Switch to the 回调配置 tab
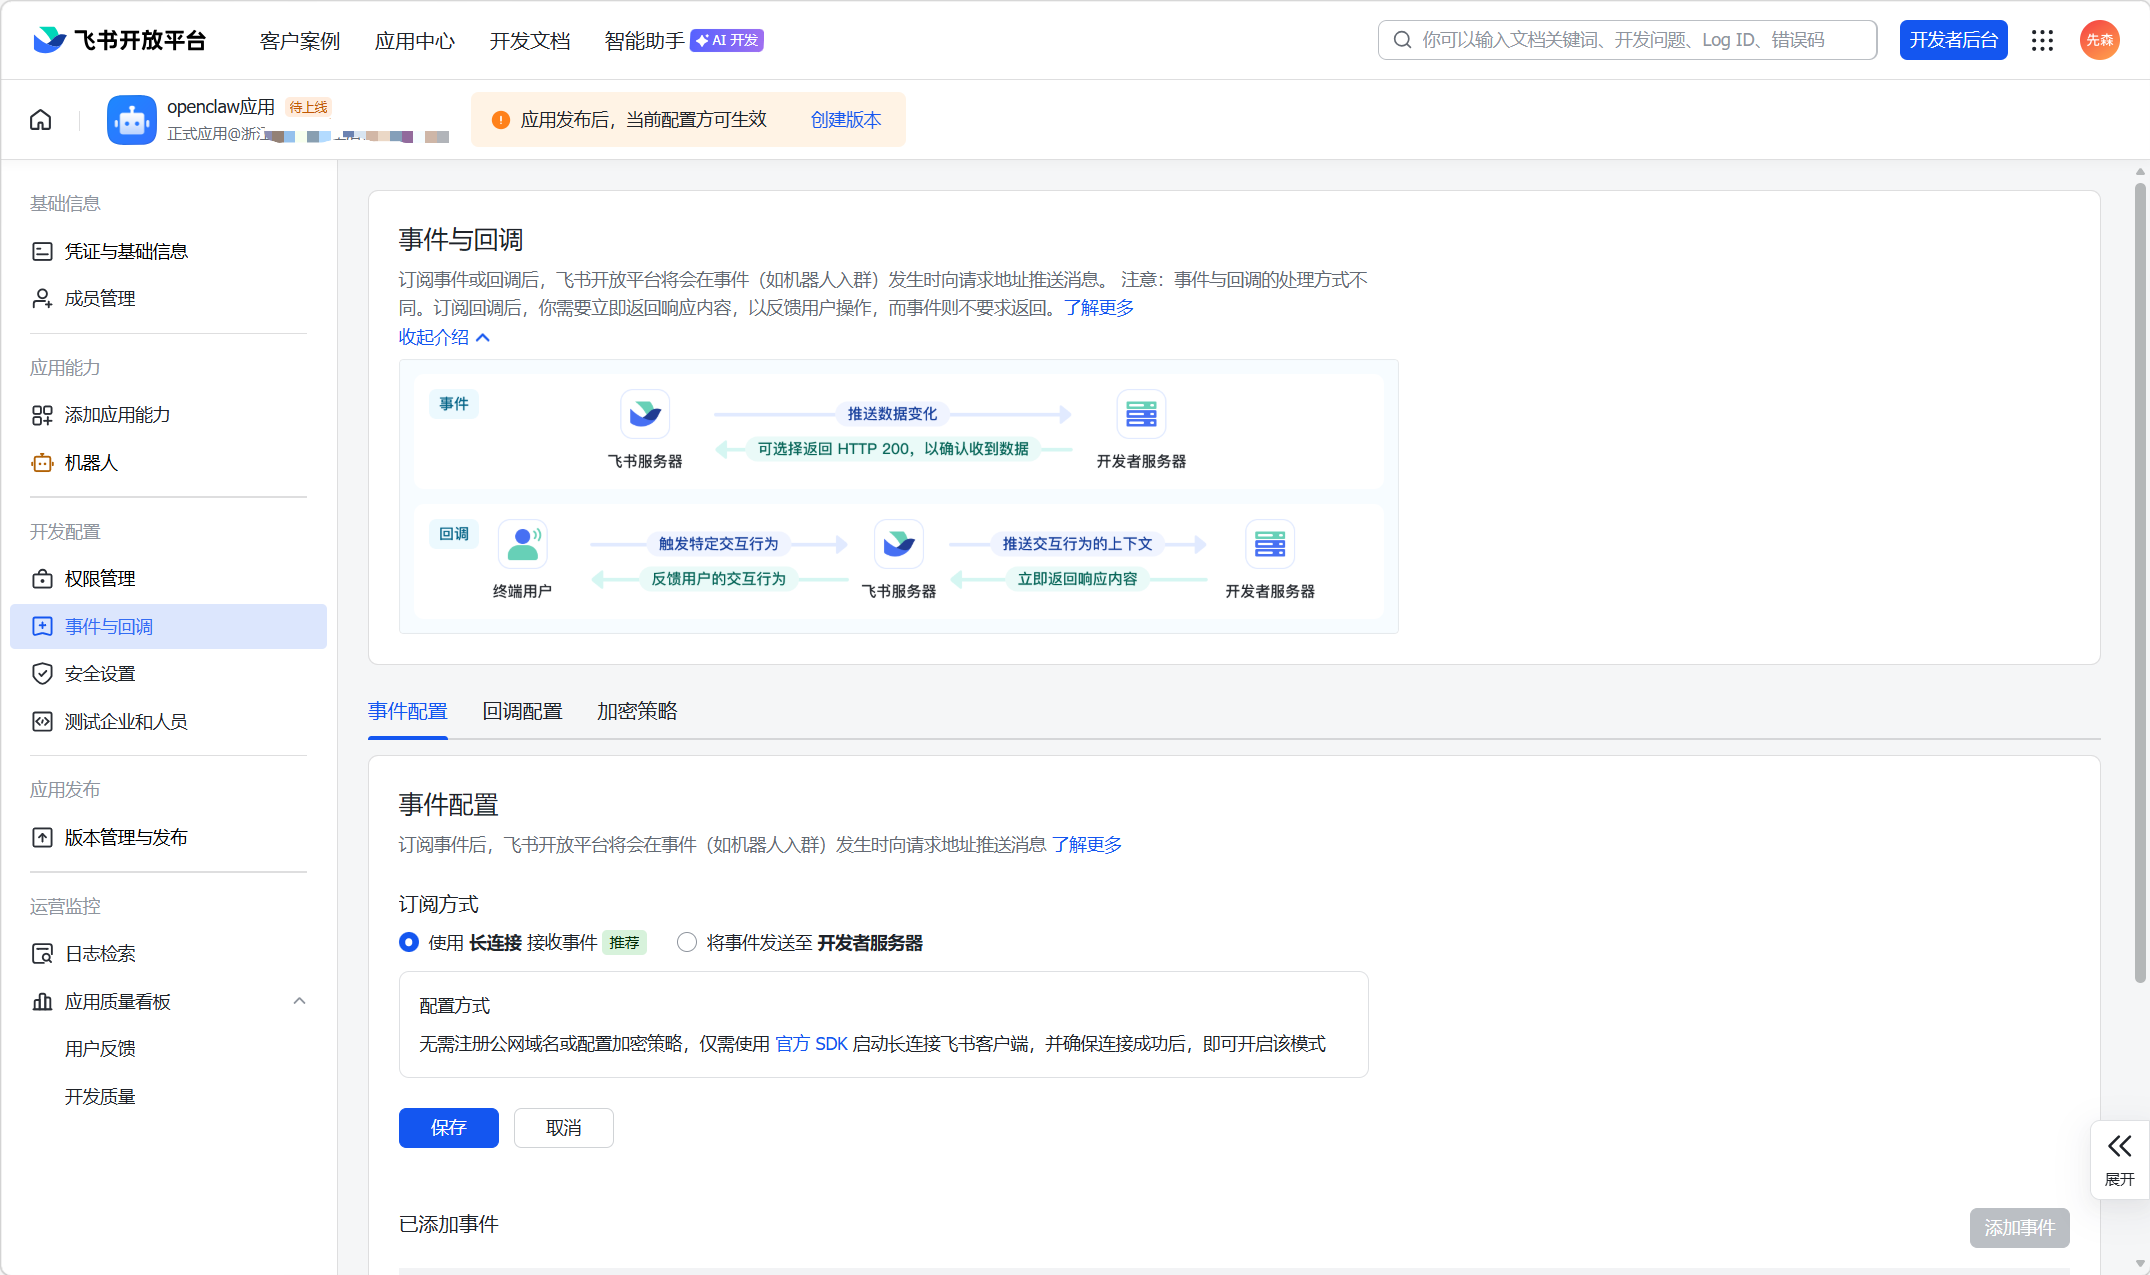Viewport: 2150px width, 1275px height. tap(522, 711)
